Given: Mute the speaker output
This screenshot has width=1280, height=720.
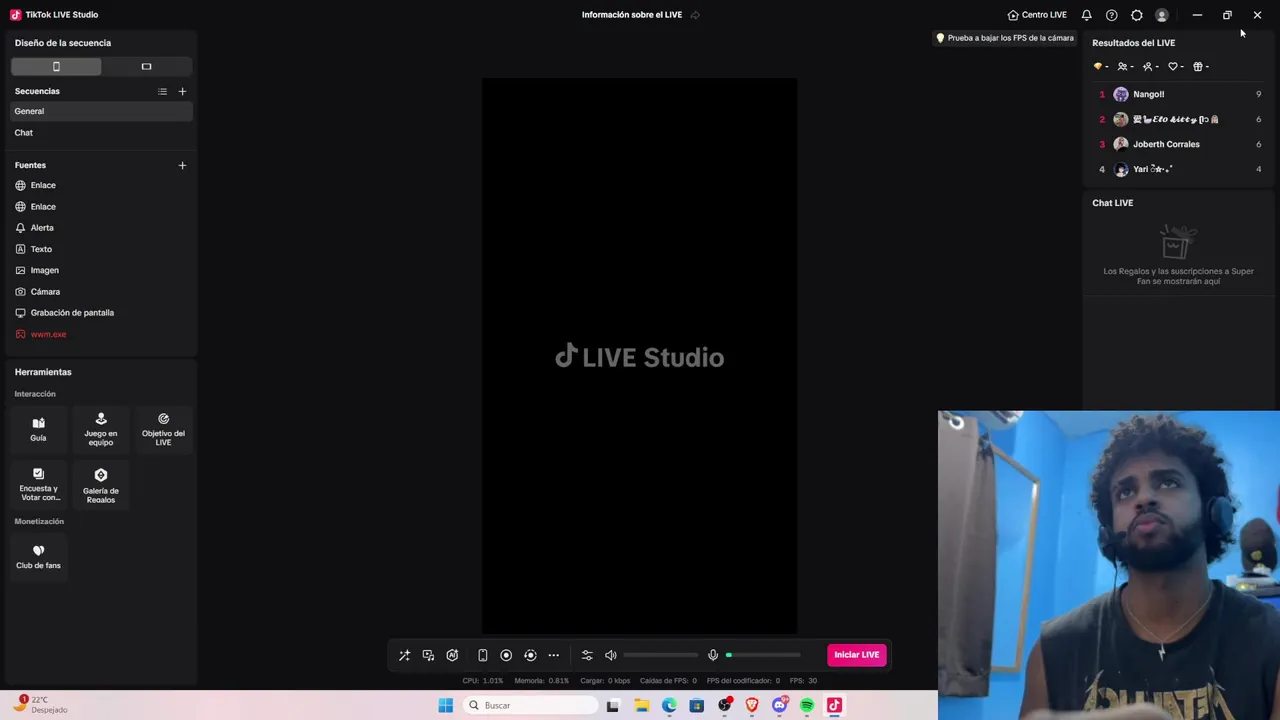Looking at the screenshot, I should 611,655.
